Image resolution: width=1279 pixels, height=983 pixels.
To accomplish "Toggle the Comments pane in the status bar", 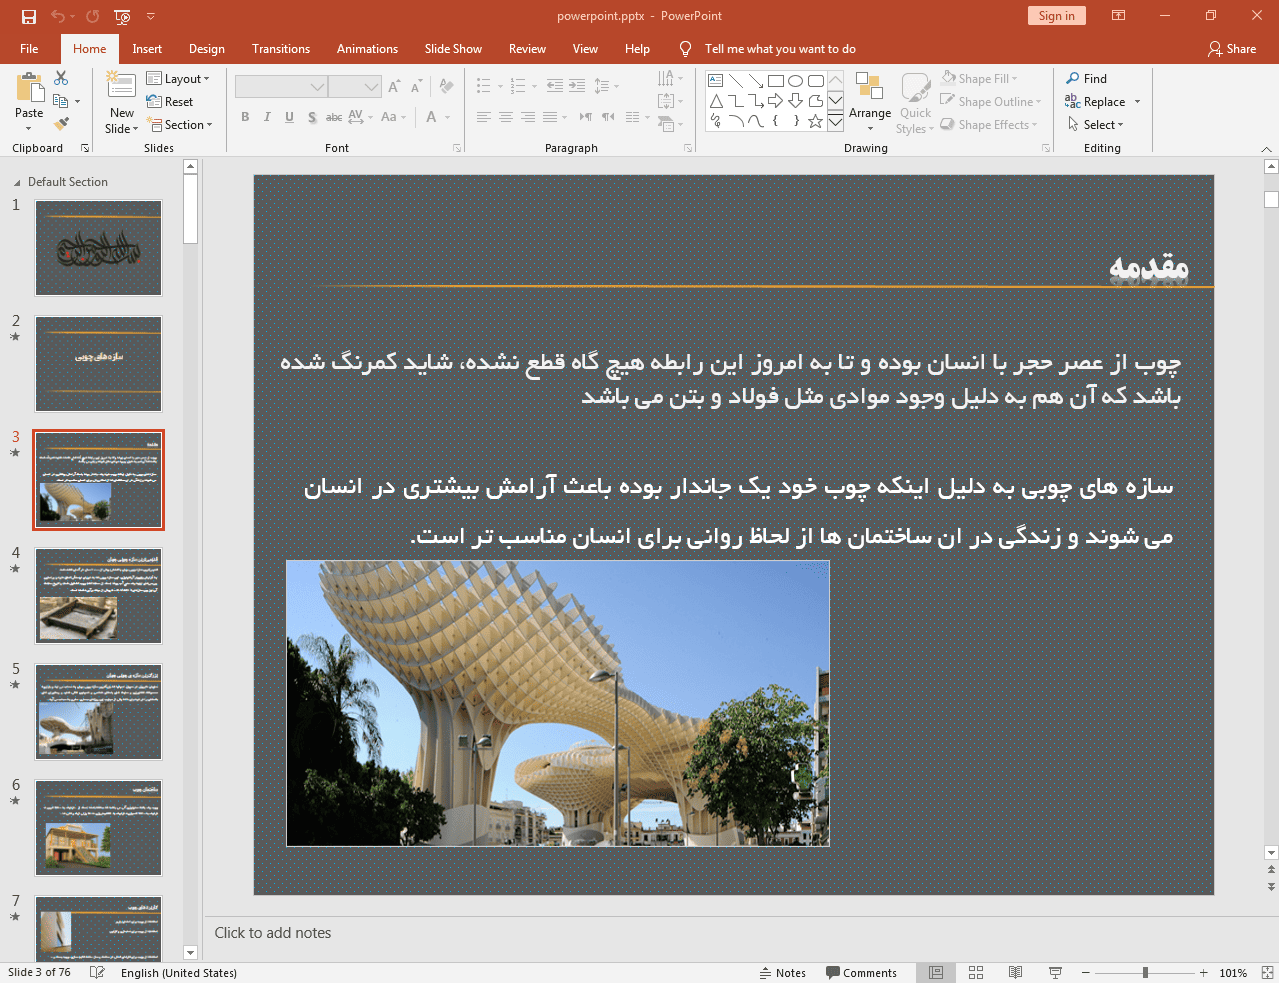I will click(x=861, y=972).
